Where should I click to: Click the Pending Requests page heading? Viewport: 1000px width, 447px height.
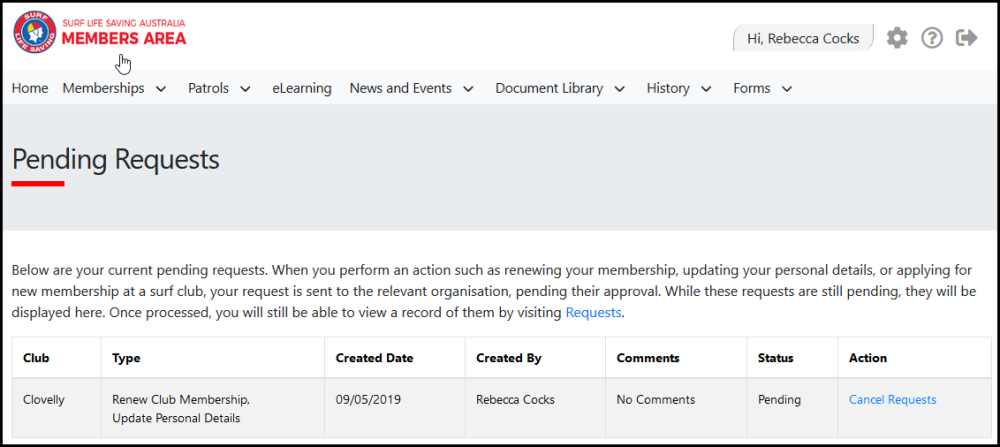point(115,159)
